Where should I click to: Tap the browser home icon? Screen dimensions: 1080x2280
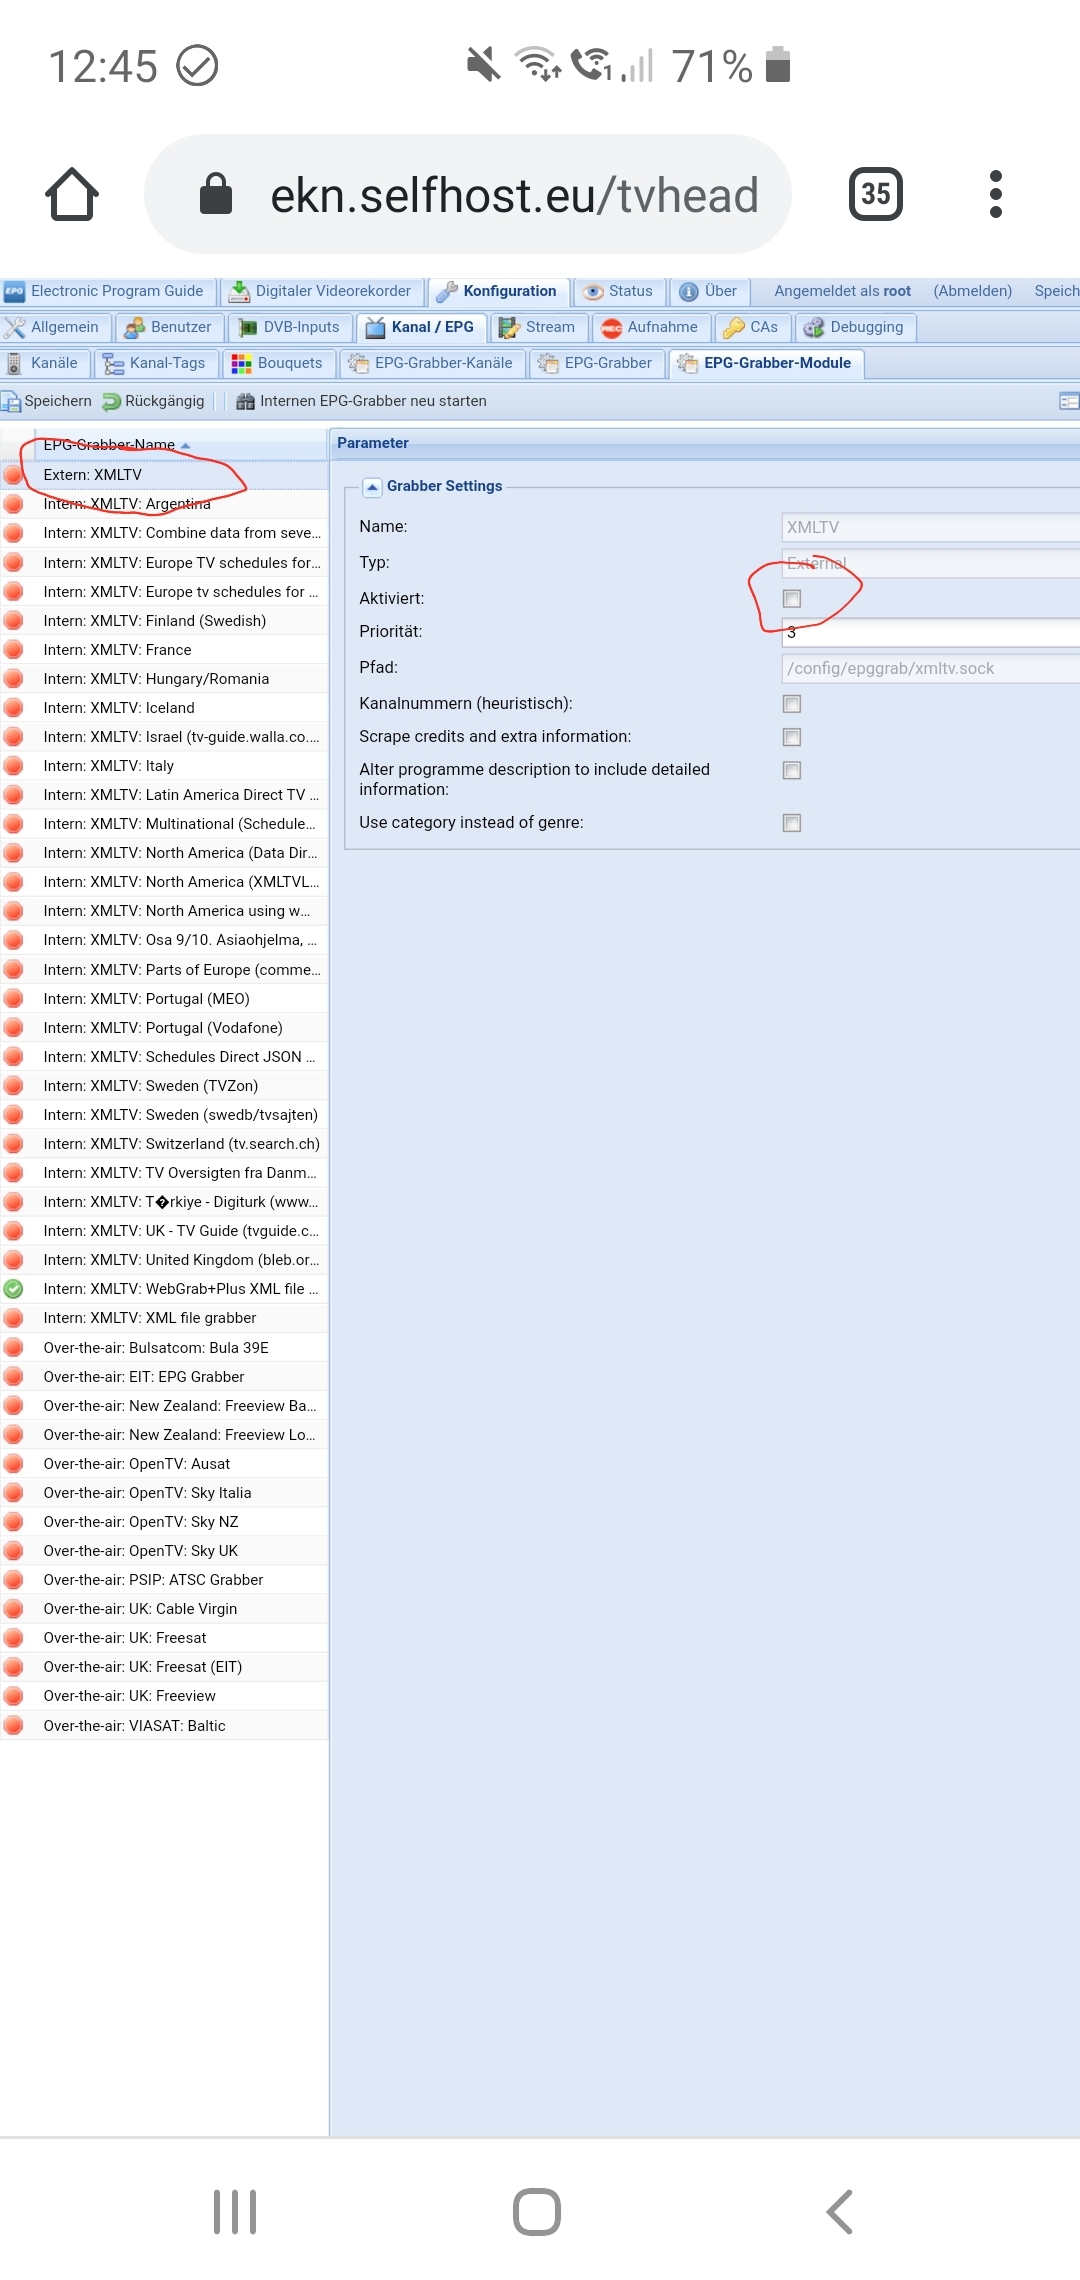click(72, 194)
